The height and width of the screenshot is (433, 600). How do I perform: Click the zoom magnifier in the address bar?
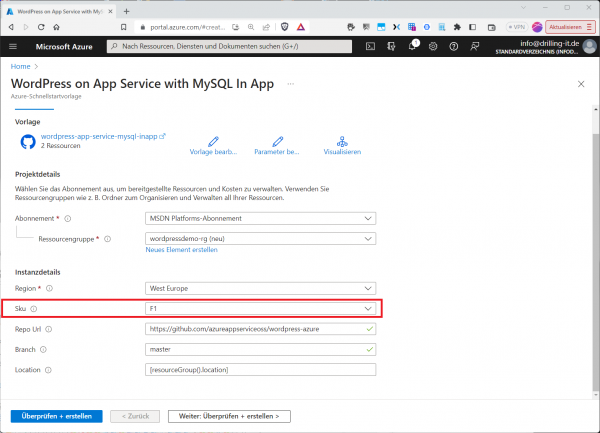click(x=251, y=27)
